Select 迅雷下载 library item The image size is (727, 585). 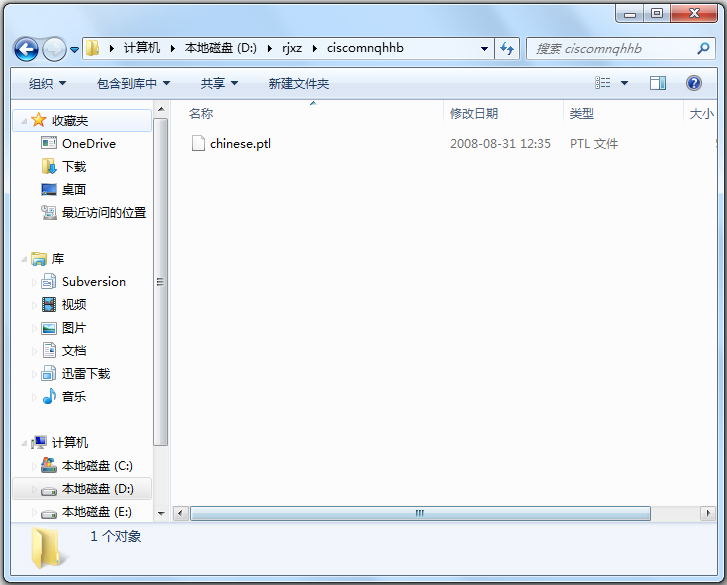tap(86, 373)
